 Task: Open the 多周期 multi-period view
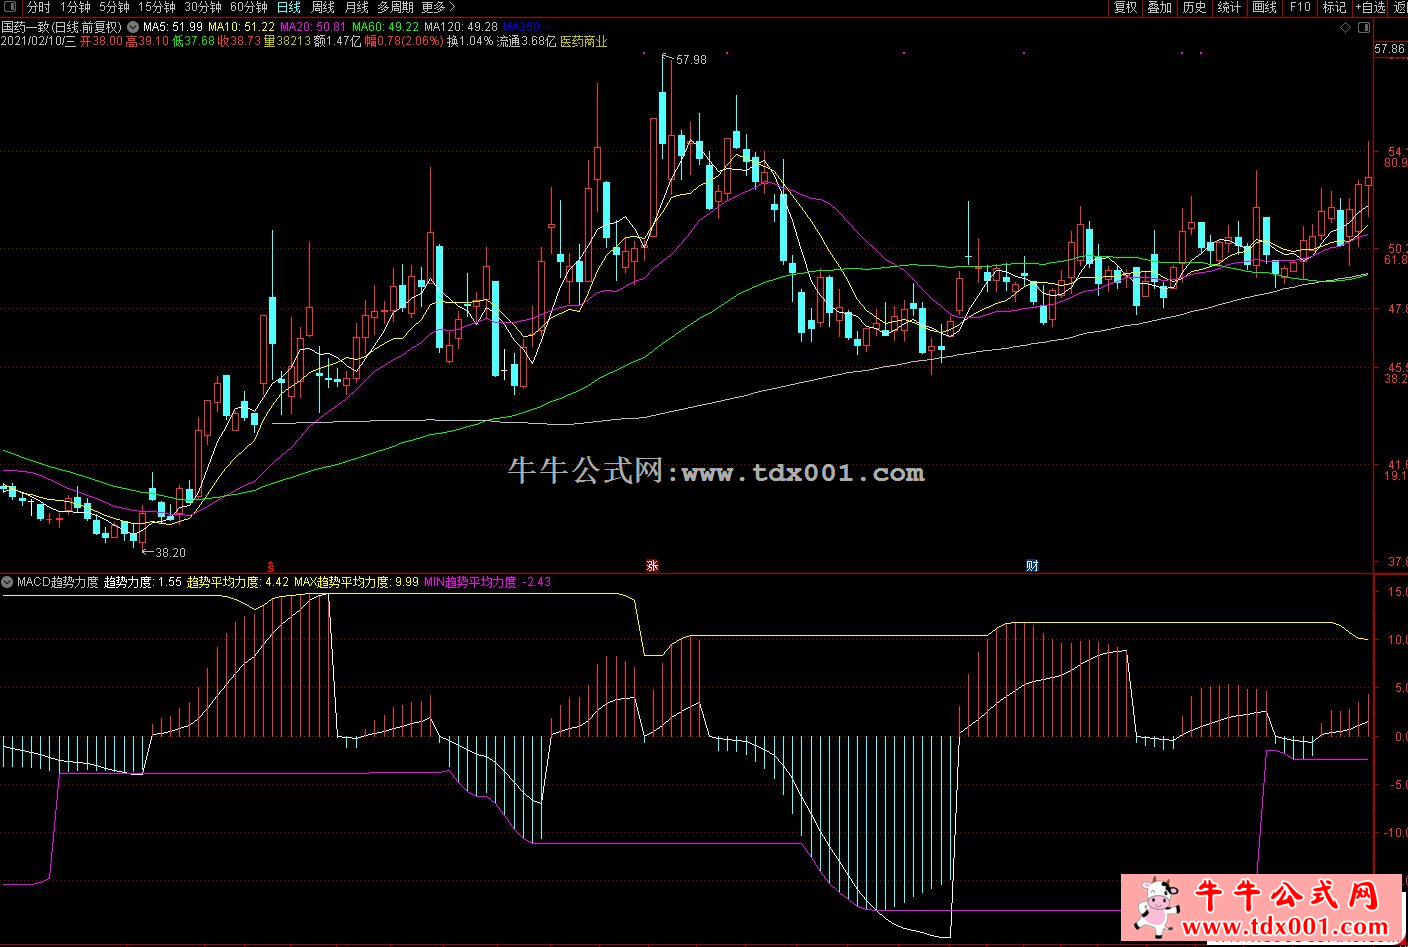pyautogui.click(x=395, y=7)
